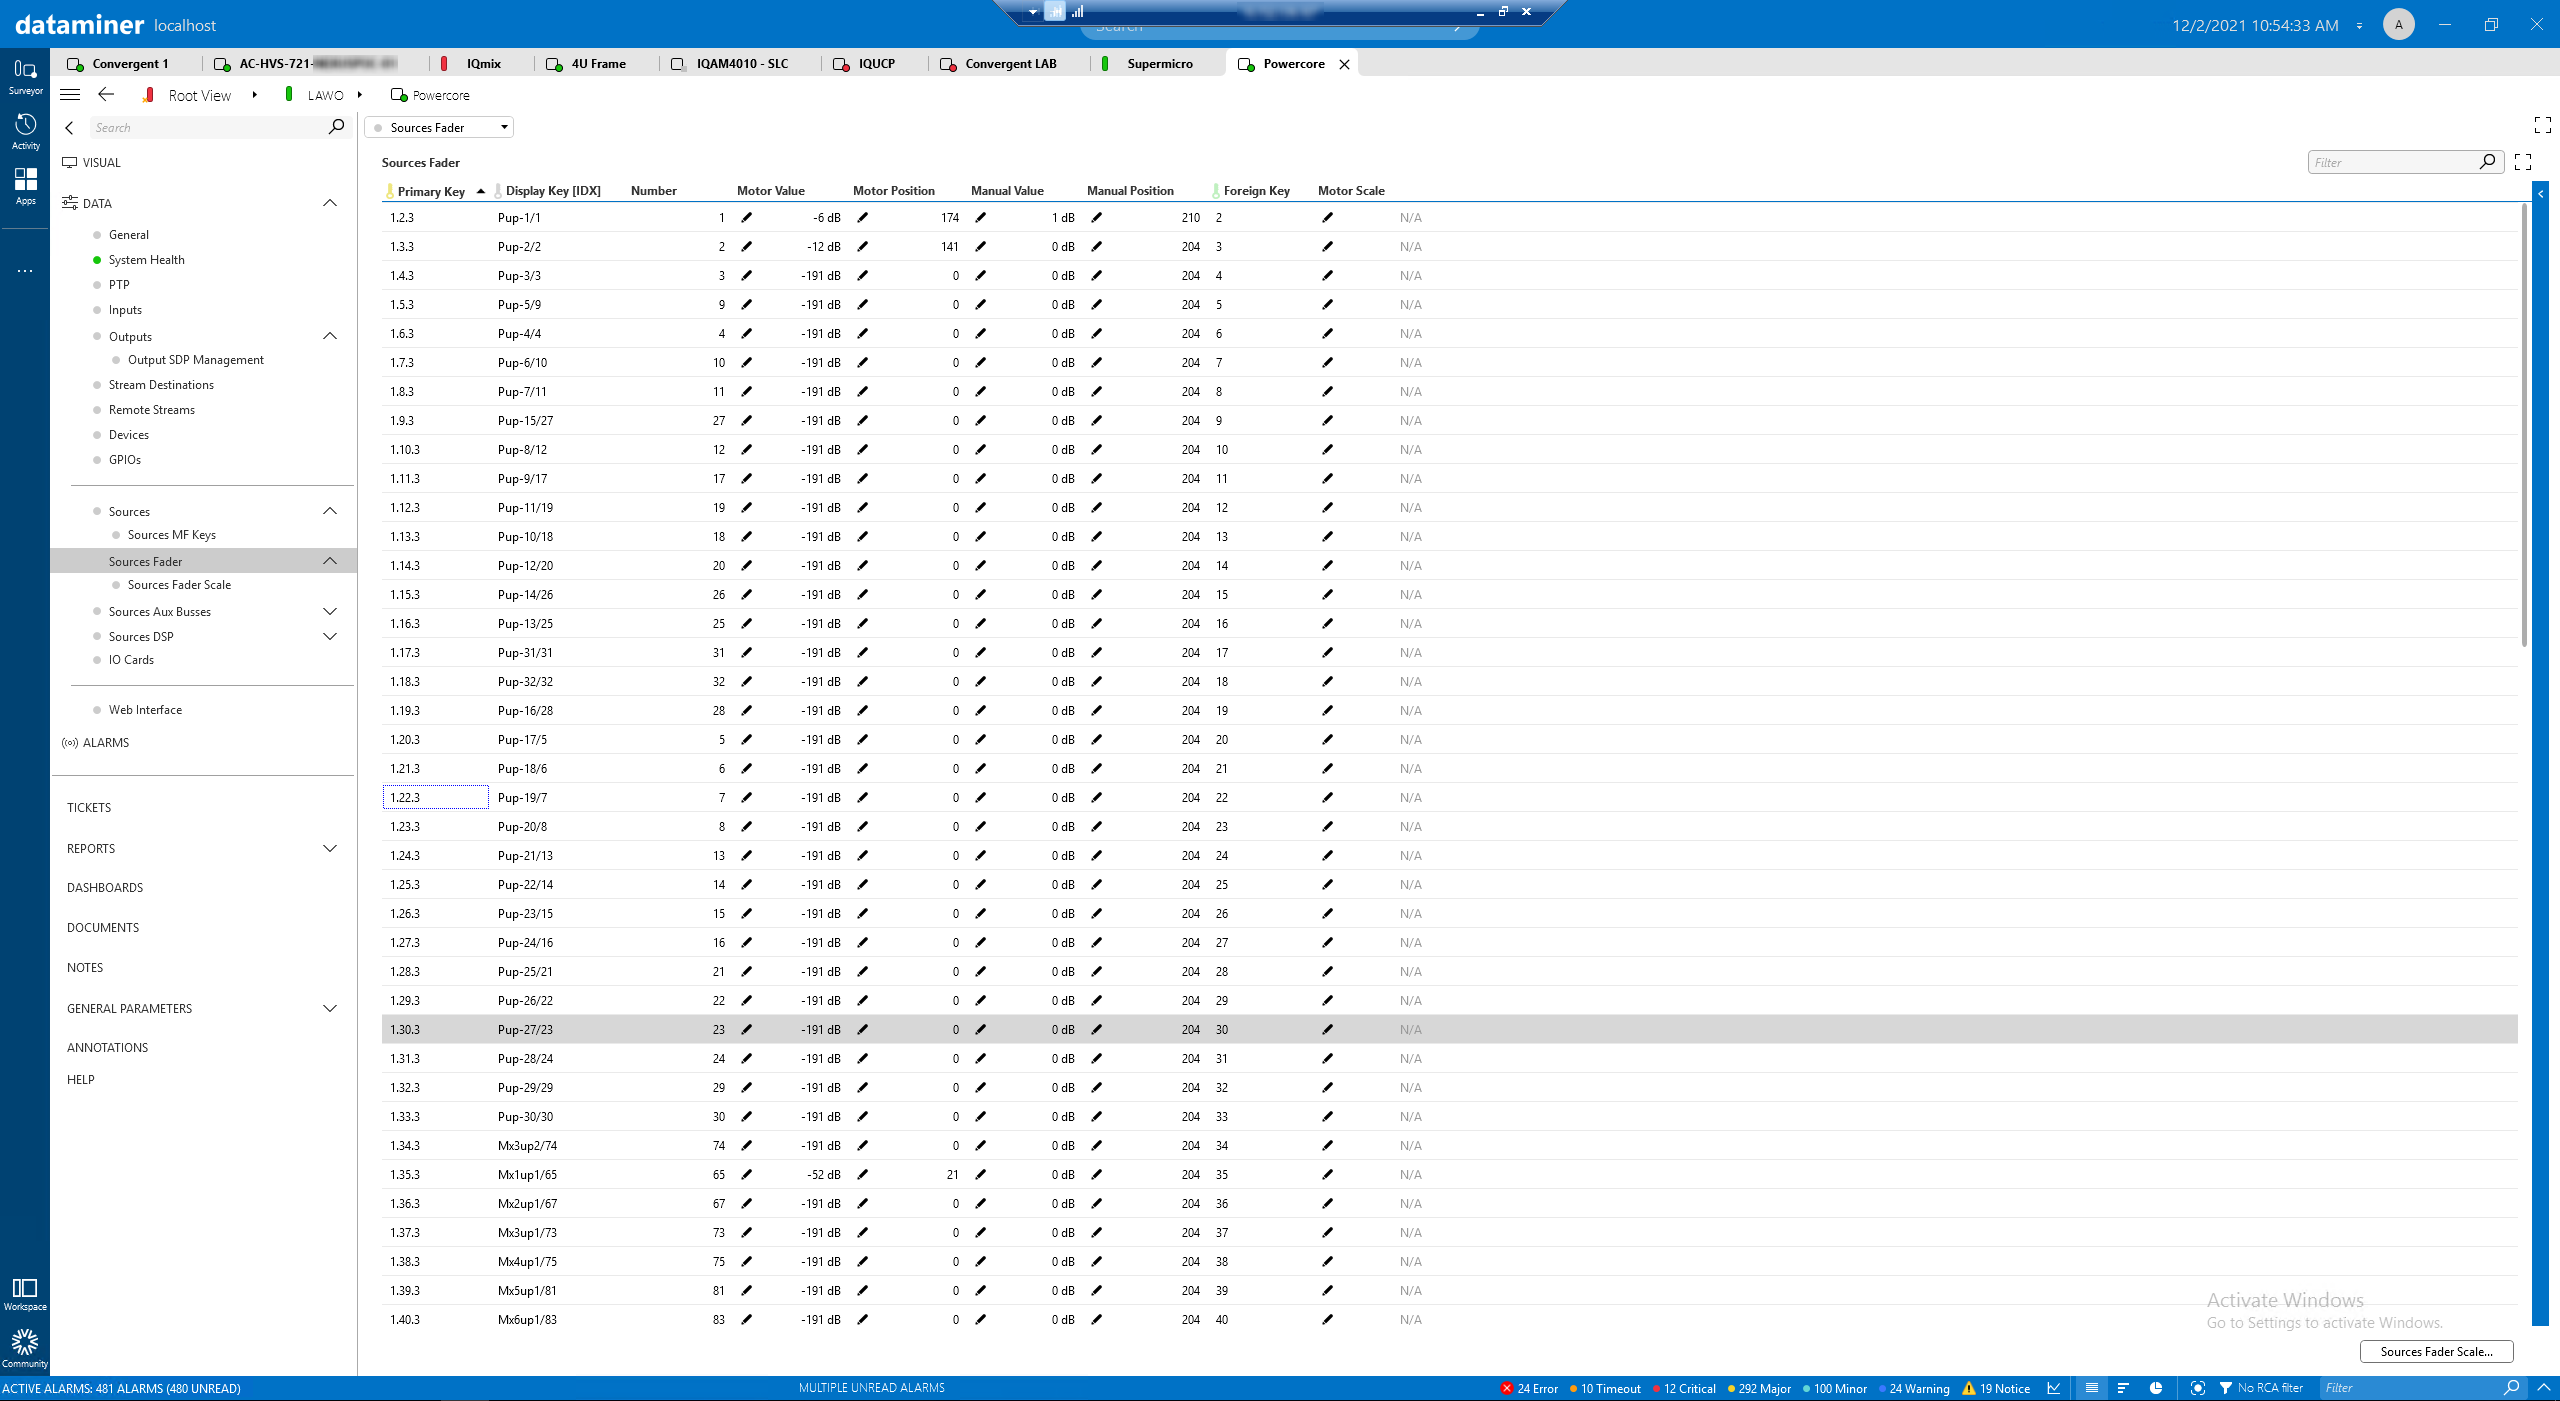Collapse the side panel with the chevron left of Search
The width and height of the screenshot is (2560, 1401).
click(69, 128)
